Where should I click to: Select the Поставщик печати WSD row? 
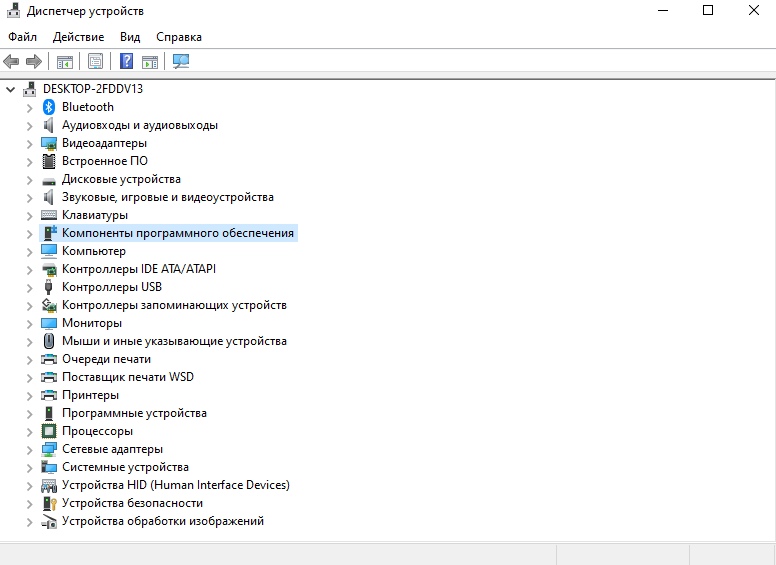coord(128,377)
